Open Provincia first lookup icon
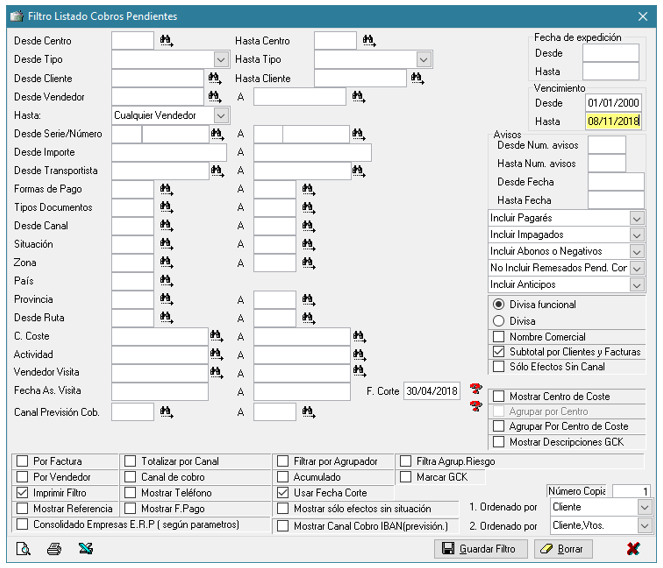Viewport: 663px width, 568px height. click(x=167, y=299)
